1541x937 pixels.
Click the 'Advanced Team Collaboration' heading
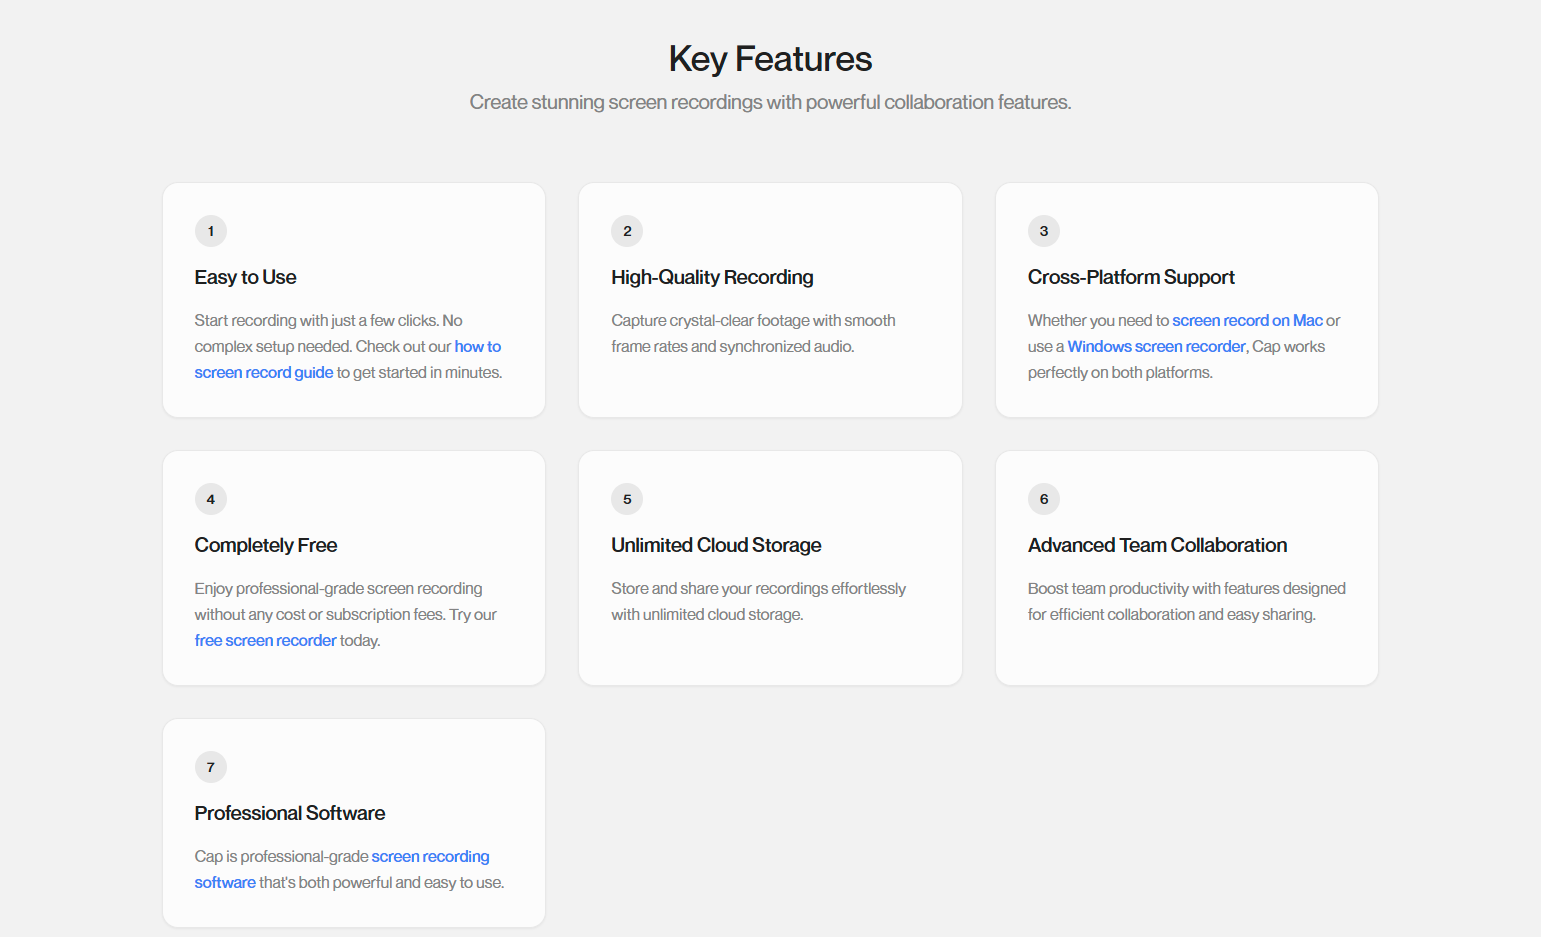[1157, 545]
